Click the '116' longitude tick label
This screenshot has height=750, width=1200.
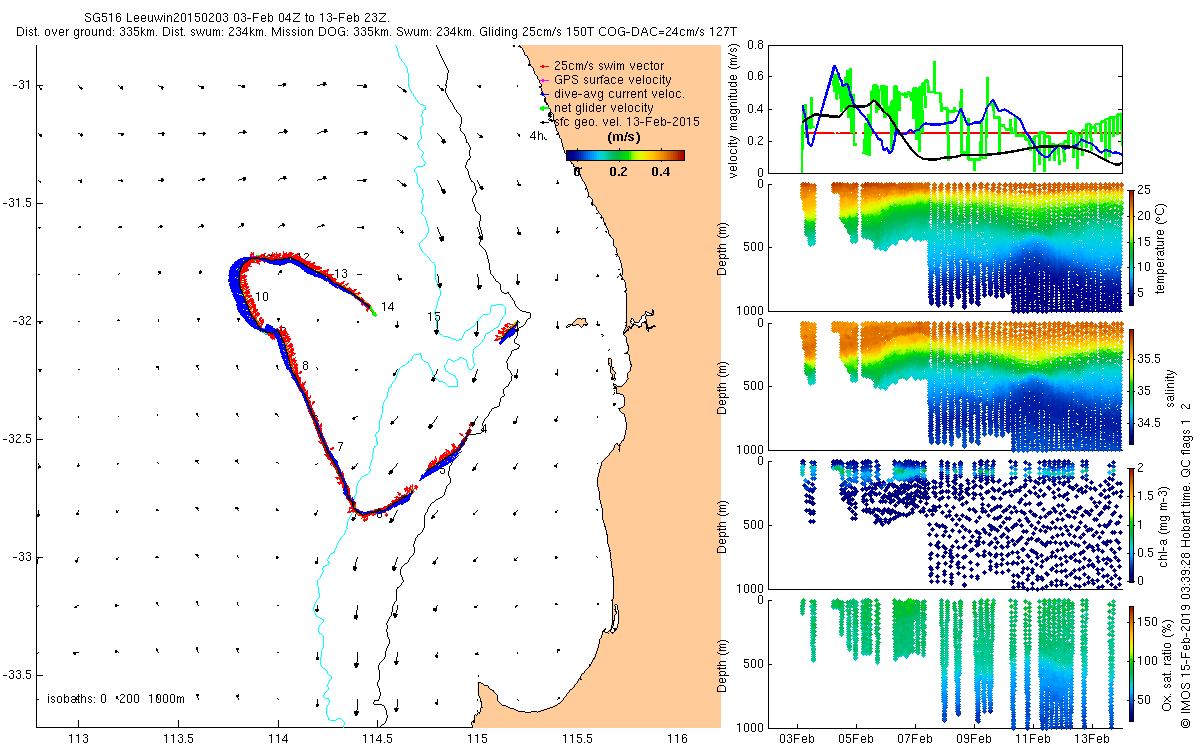pyautogui.click(x=678, y=739)
